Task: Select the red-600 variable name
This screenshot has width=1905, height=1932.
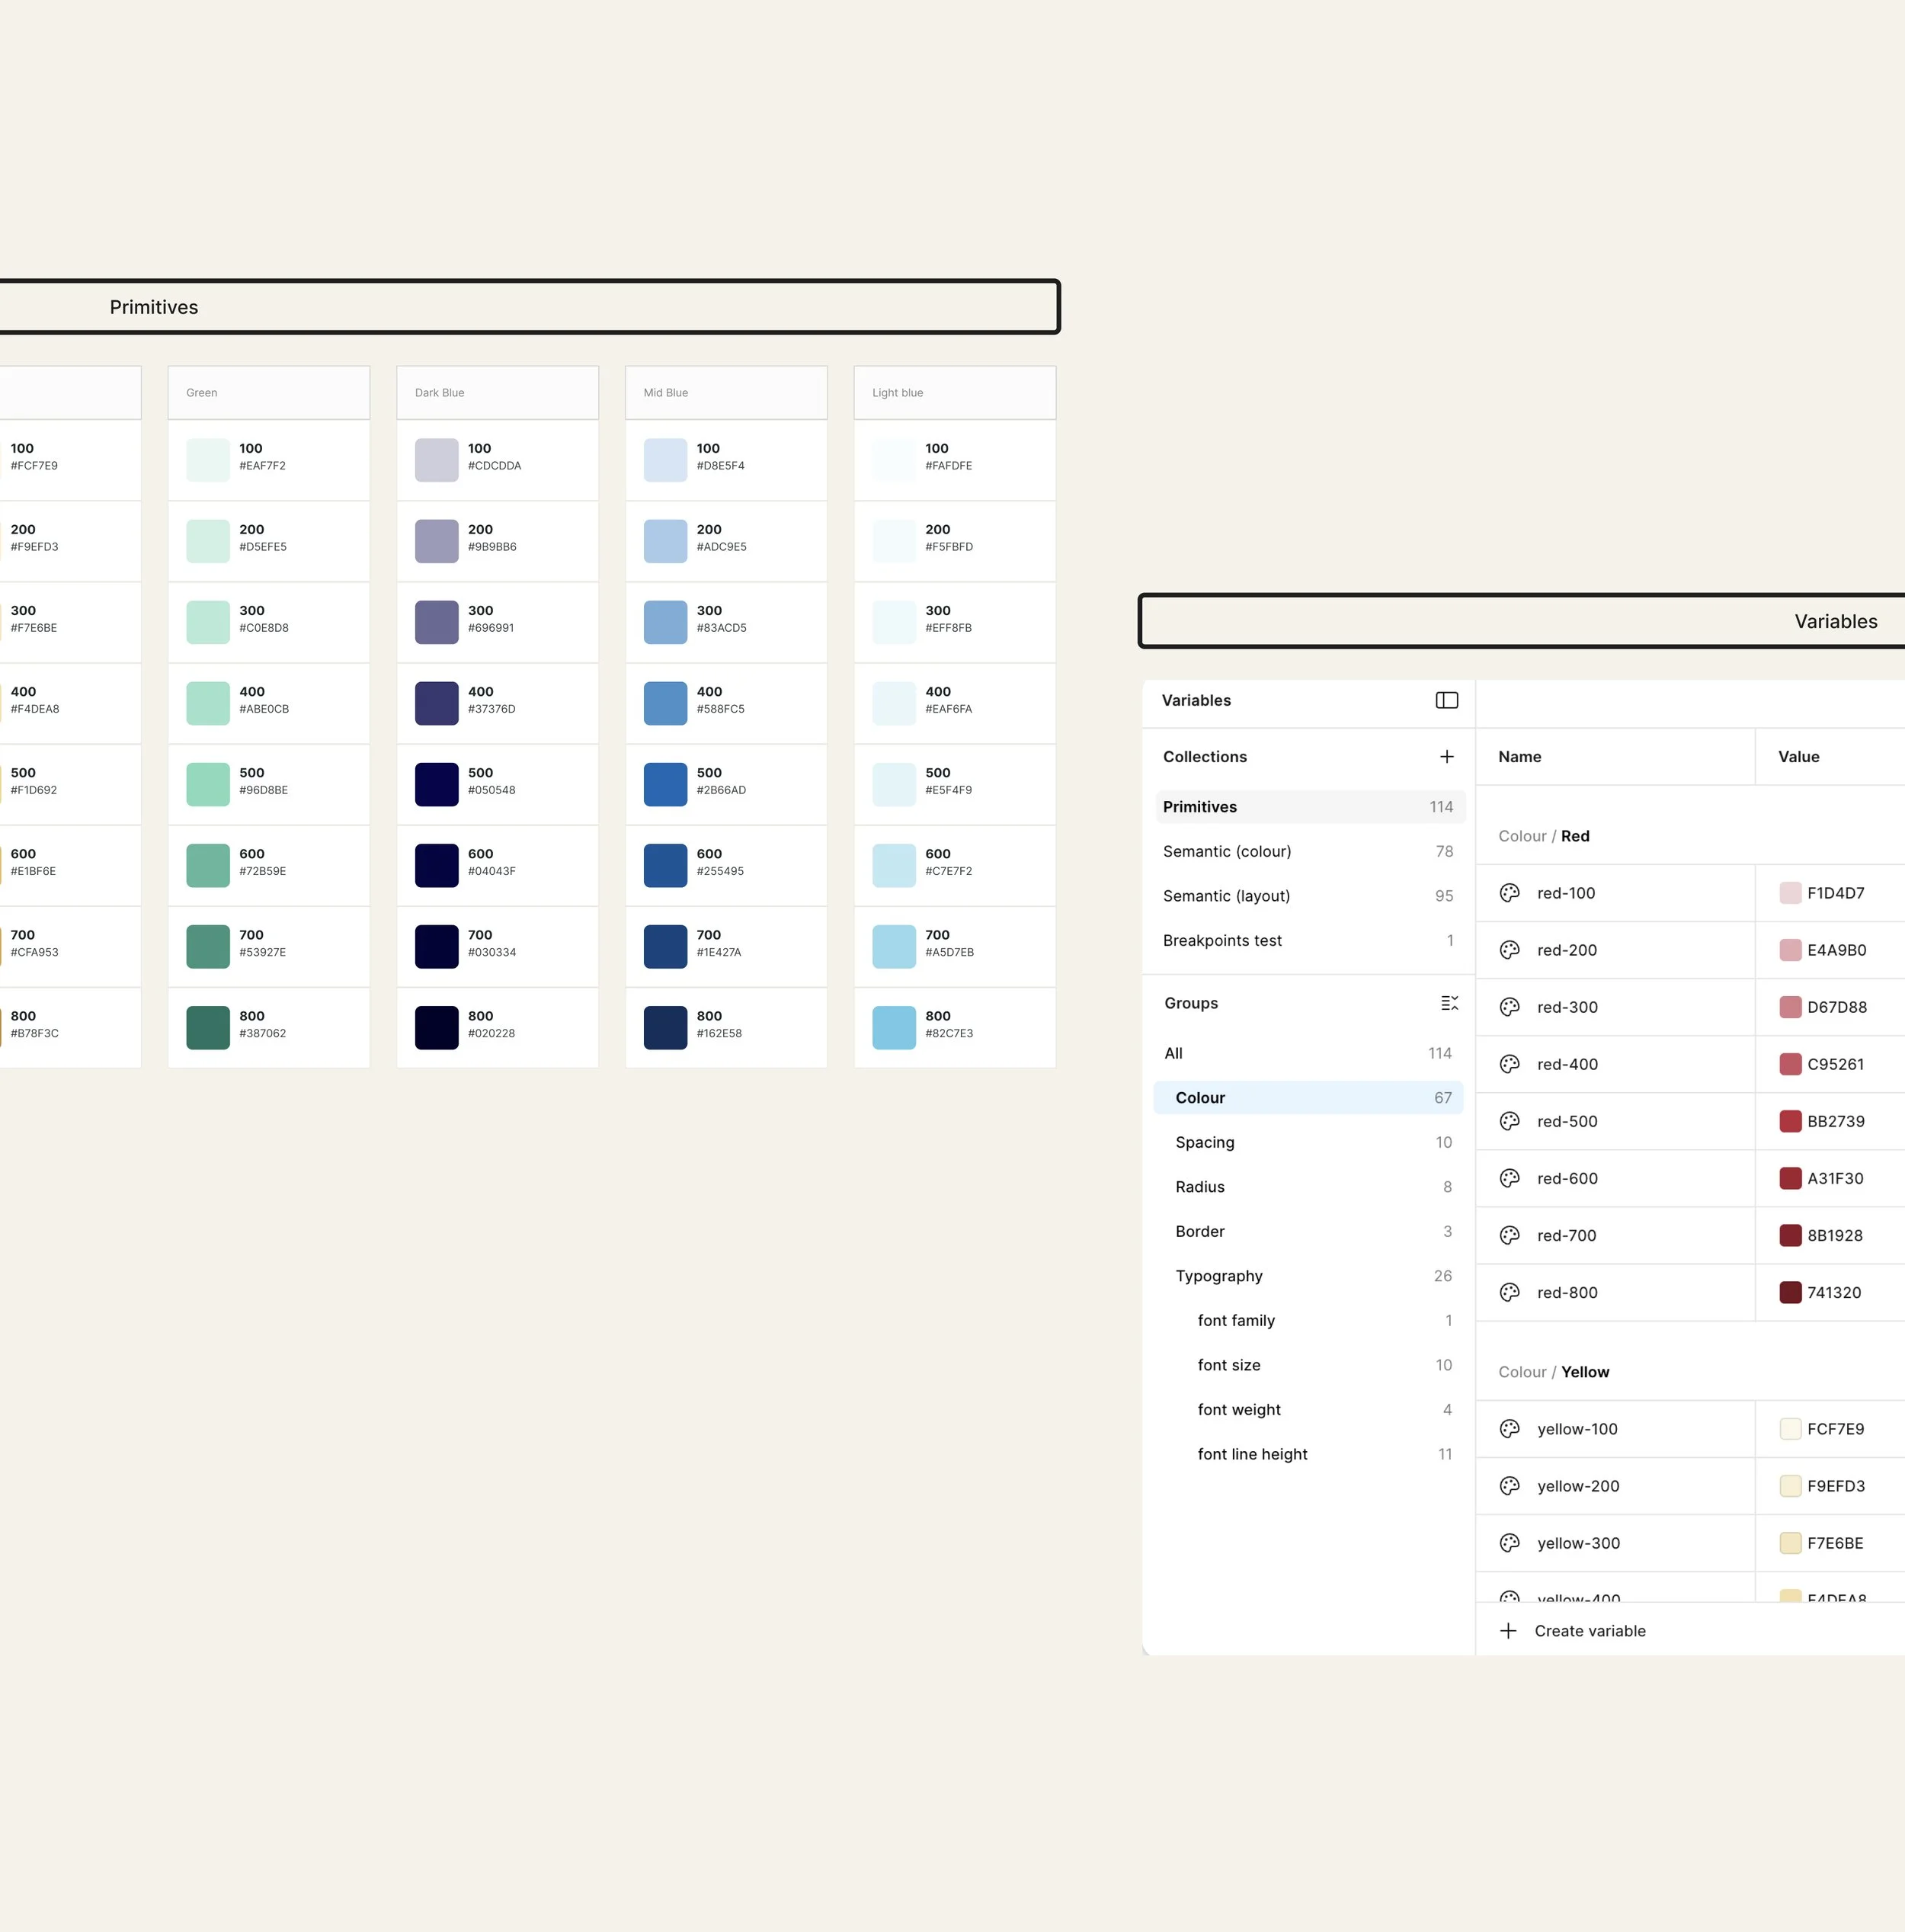Action: coord(1567,1178)
